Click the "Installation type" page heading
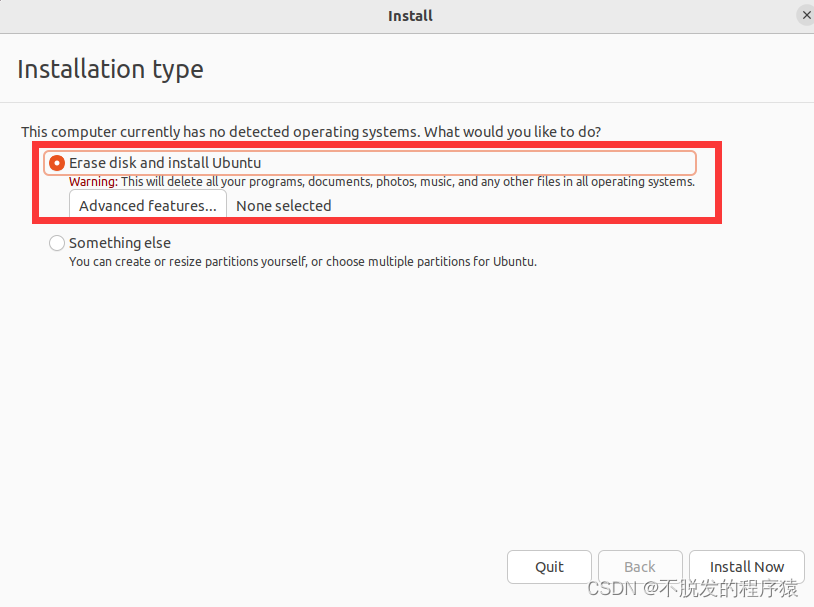Image resolution: width=814 pixels, height=607 pixels. point(110,70)
